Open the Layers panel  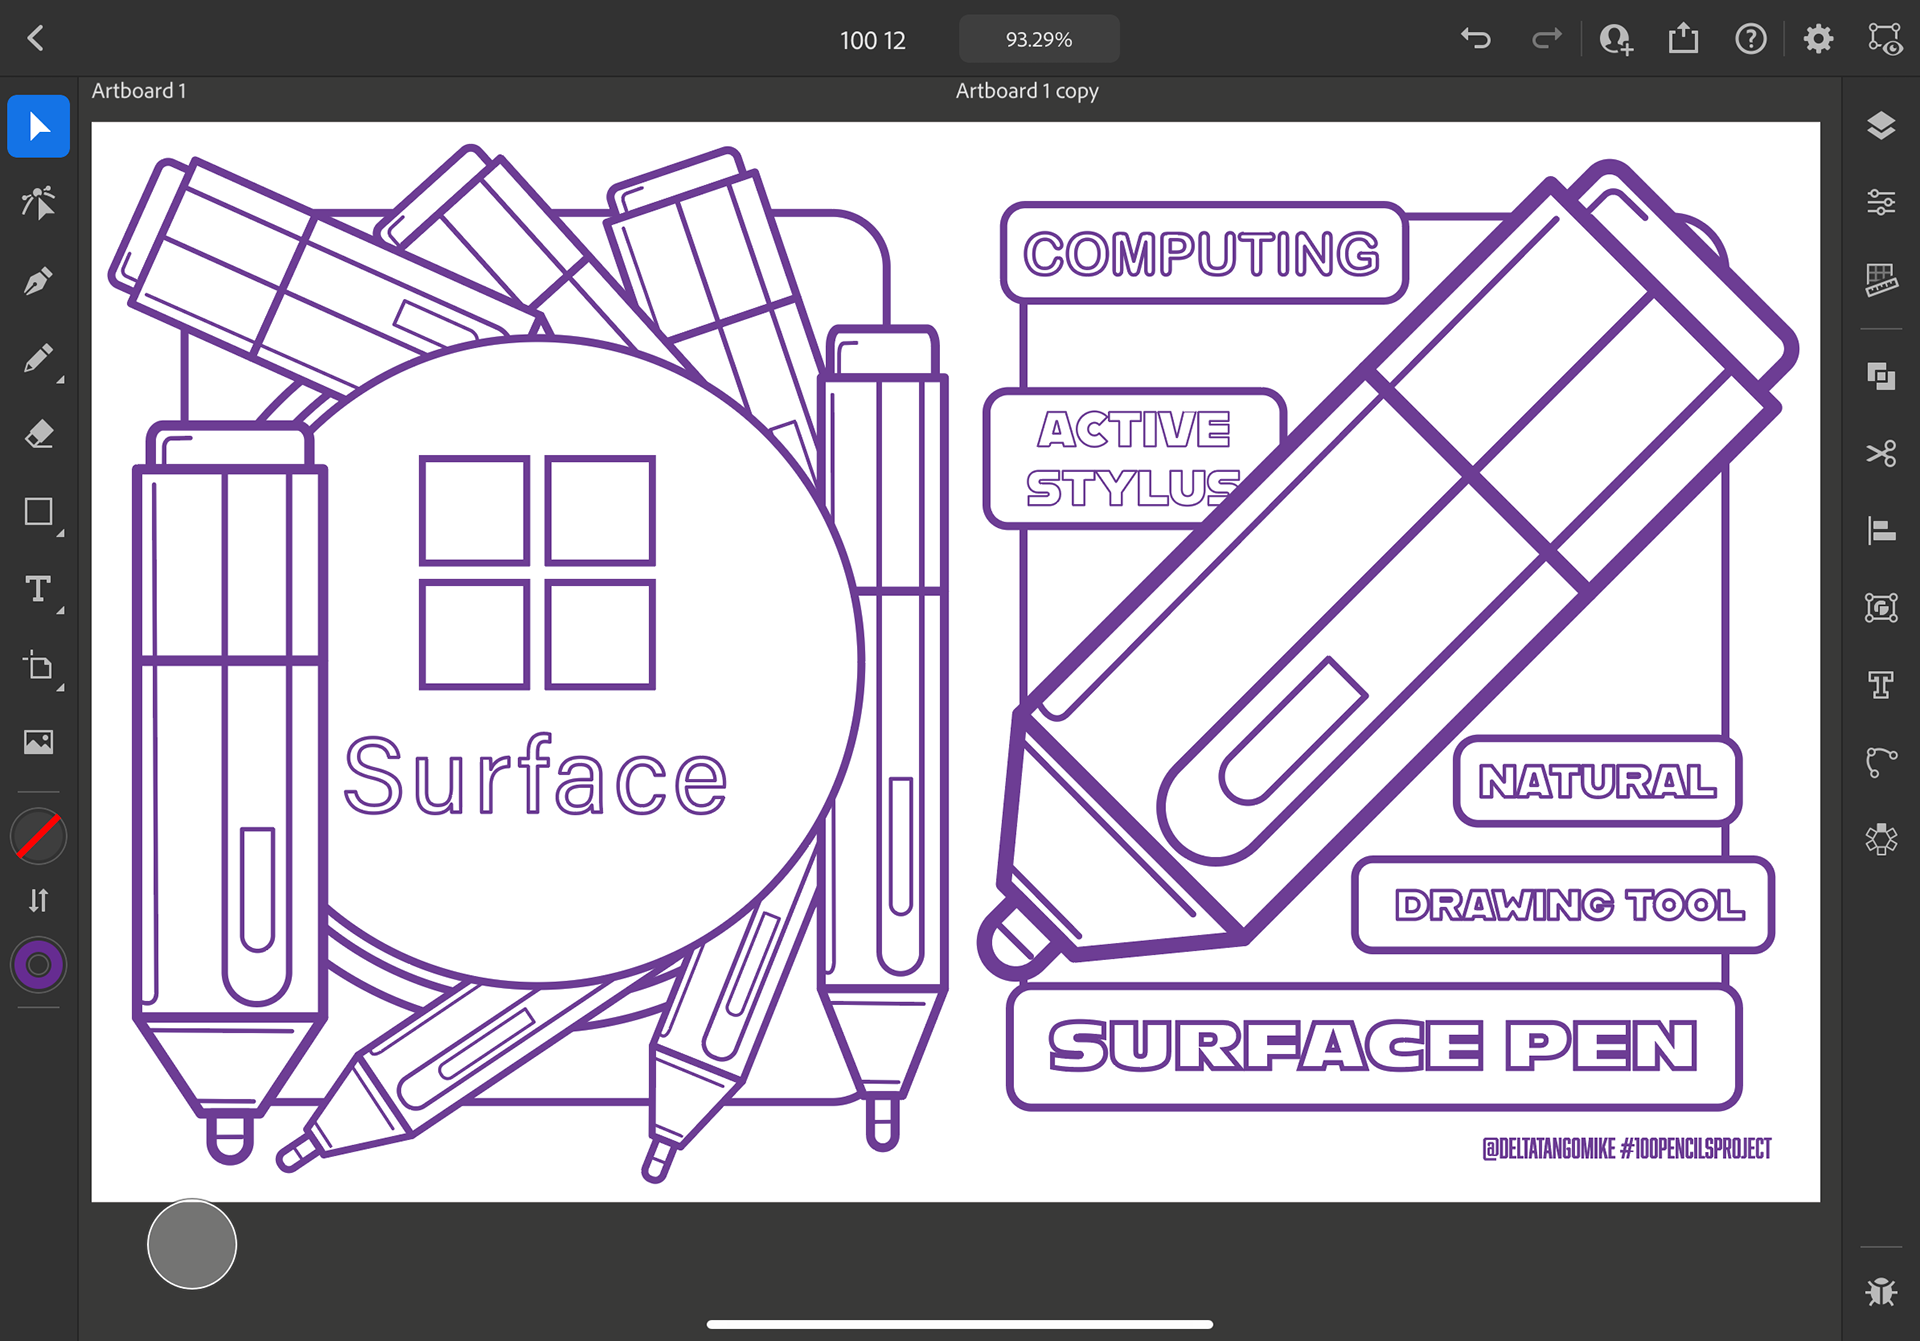coord(1881,126)
